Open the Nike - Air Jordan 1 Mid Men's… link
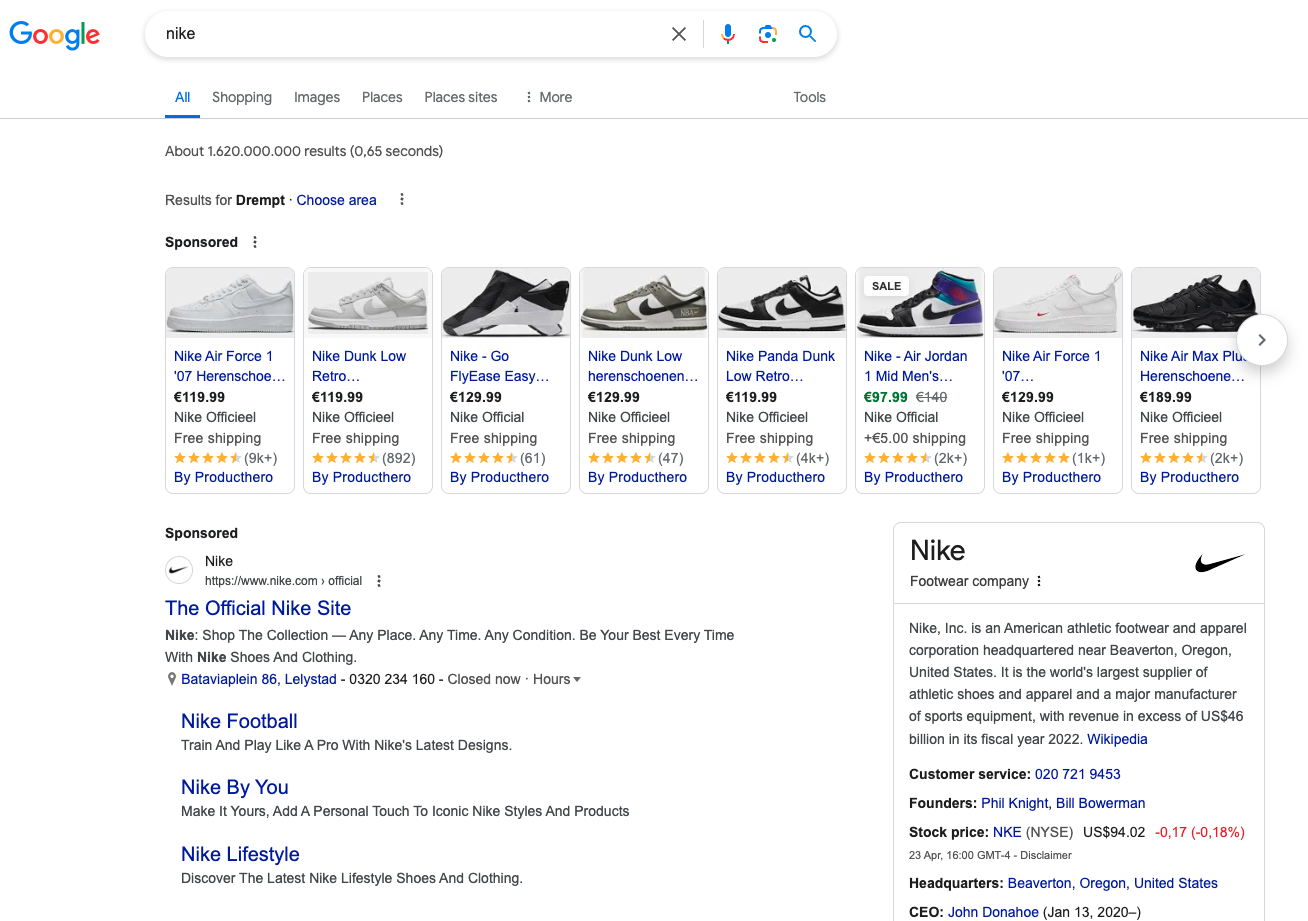This screenshot has height=921, width=1308. click(x=916, y=366)
